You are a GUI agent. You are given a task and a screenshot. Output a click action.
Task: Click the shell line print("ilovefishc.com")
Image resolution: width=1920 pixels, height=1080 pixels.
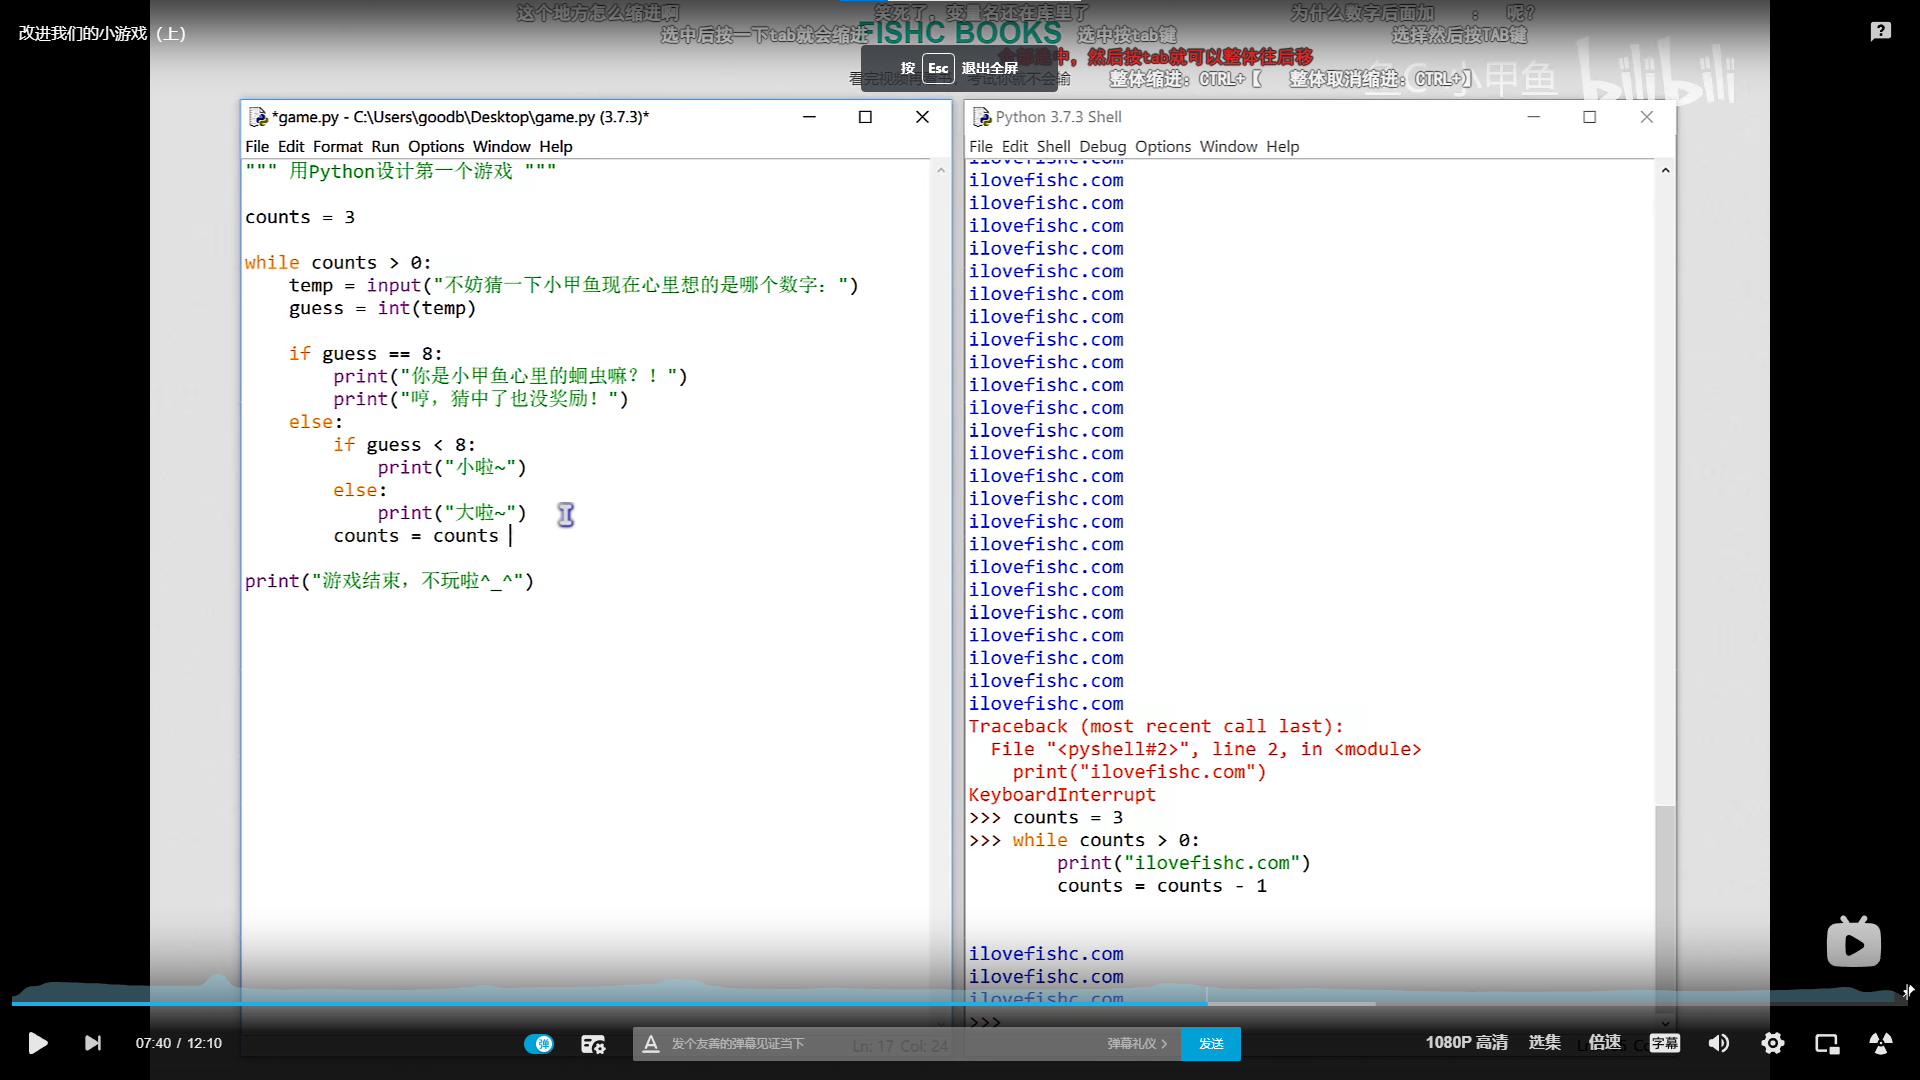pyautogui.click(x=1184, y=862)
